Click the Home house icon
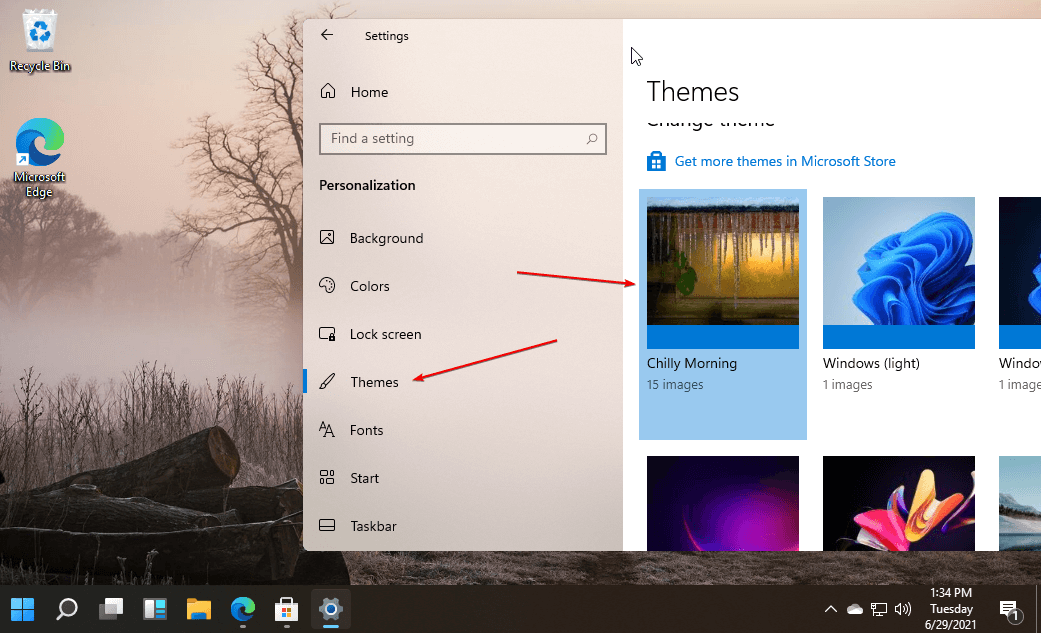The image size is (1041, 633). tap(328, 91)
